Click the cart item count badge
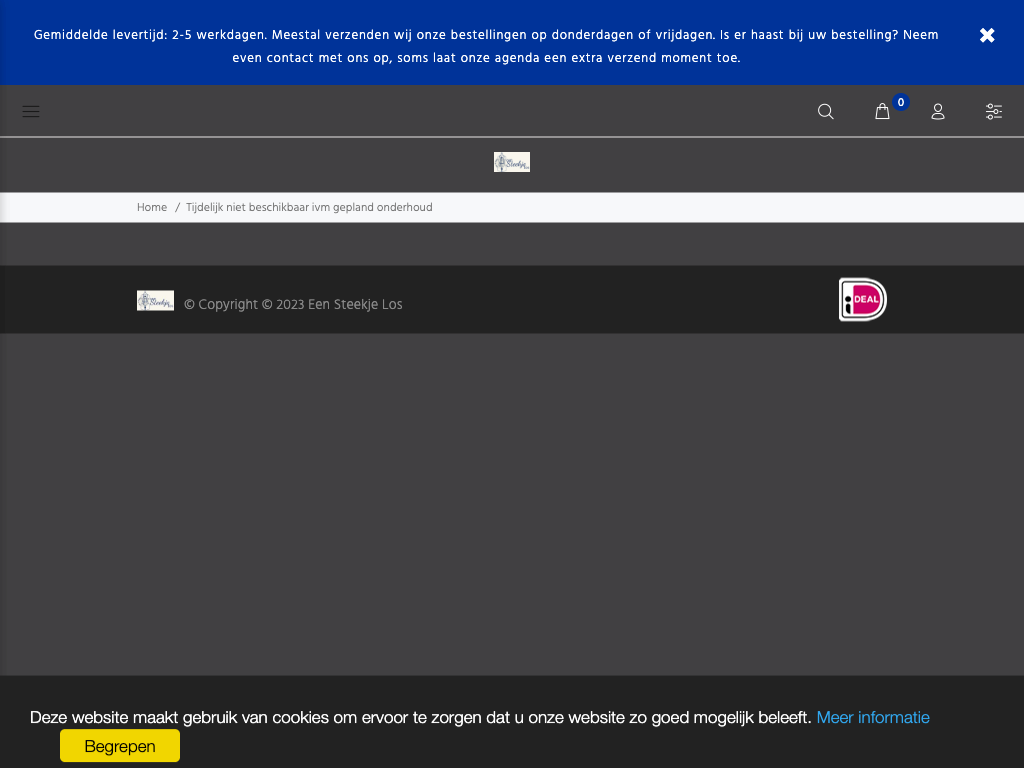The width and height of the screenshot is (1024, 768). click(x=901, y=102)
